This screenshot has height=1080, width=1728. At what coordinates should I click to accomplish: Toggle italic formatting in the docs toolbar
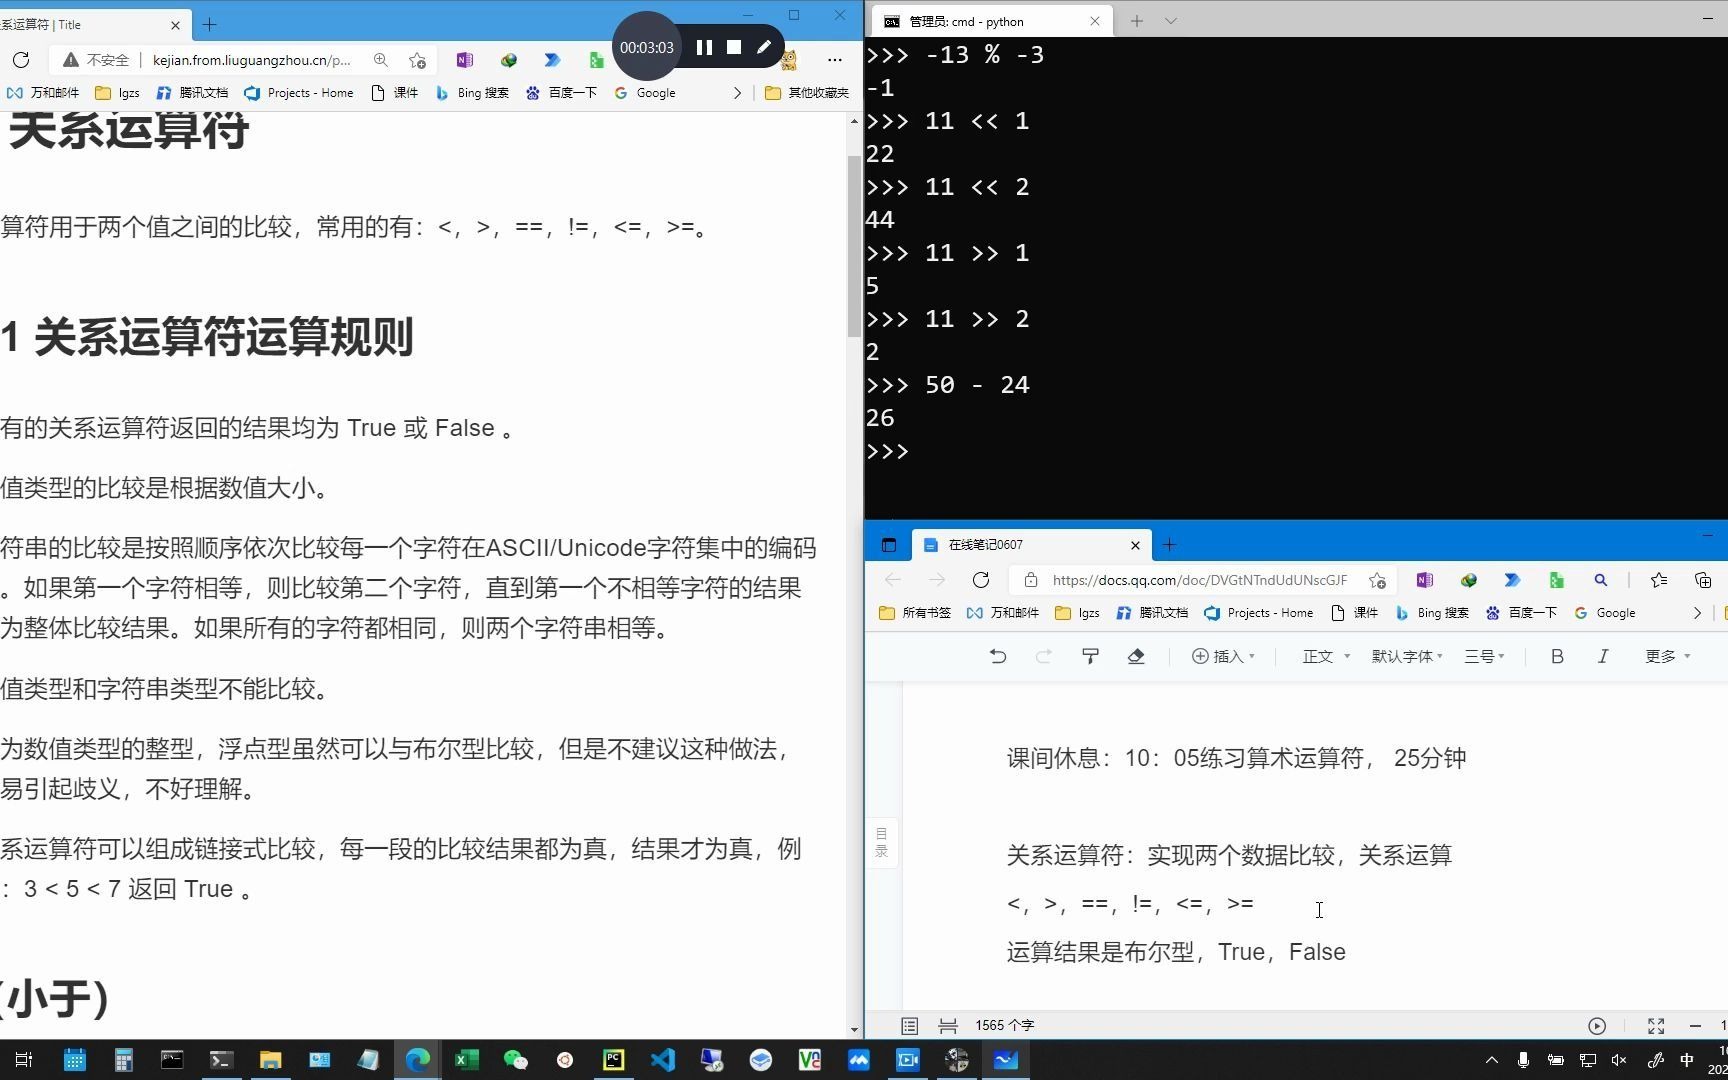click(1602, 656)
